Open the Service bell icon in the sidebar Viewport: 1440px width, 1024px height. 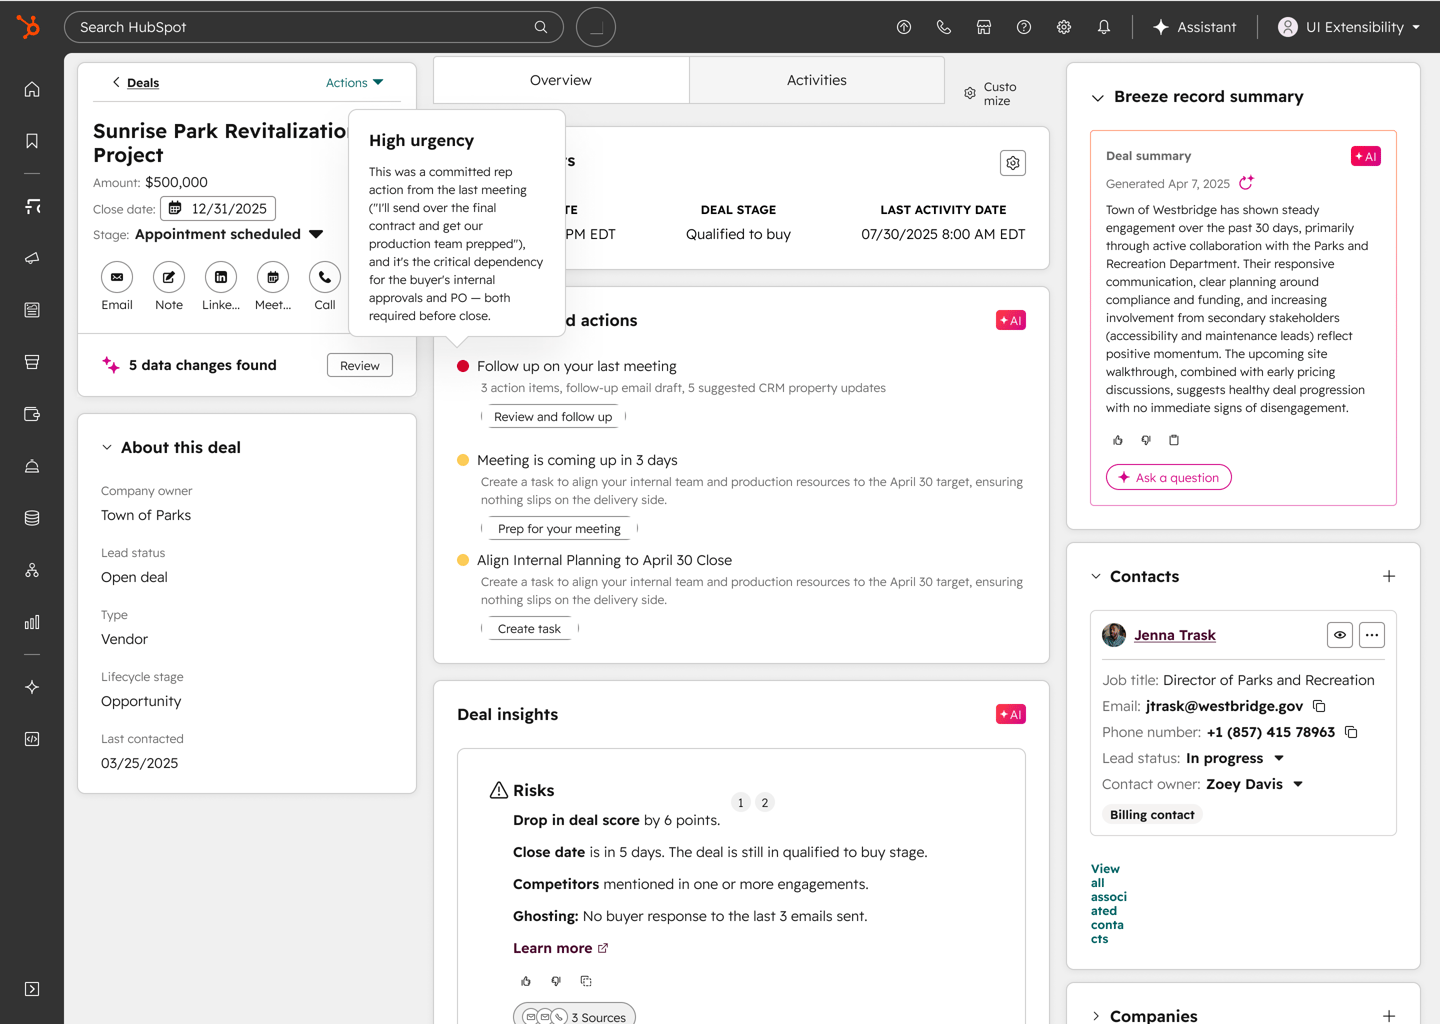32,466
